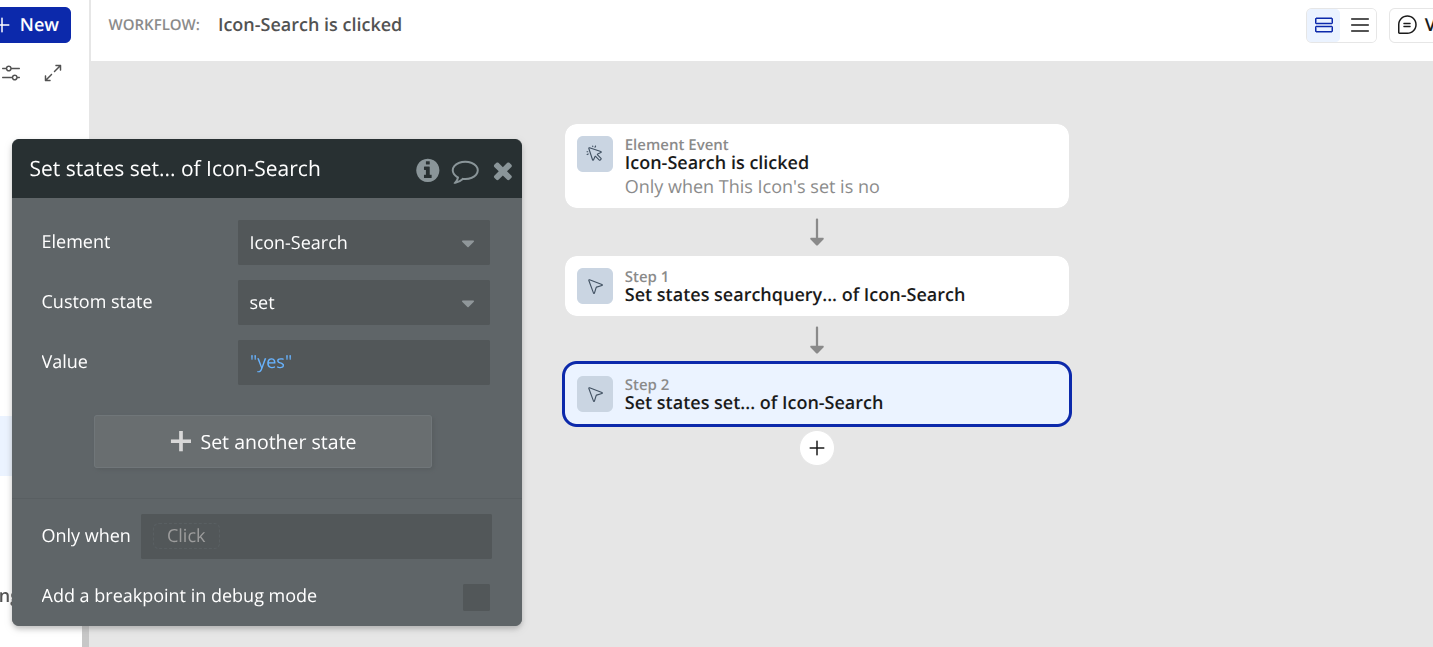Click the info icon in panel header
1433x647 pixels.
point(428,170)
